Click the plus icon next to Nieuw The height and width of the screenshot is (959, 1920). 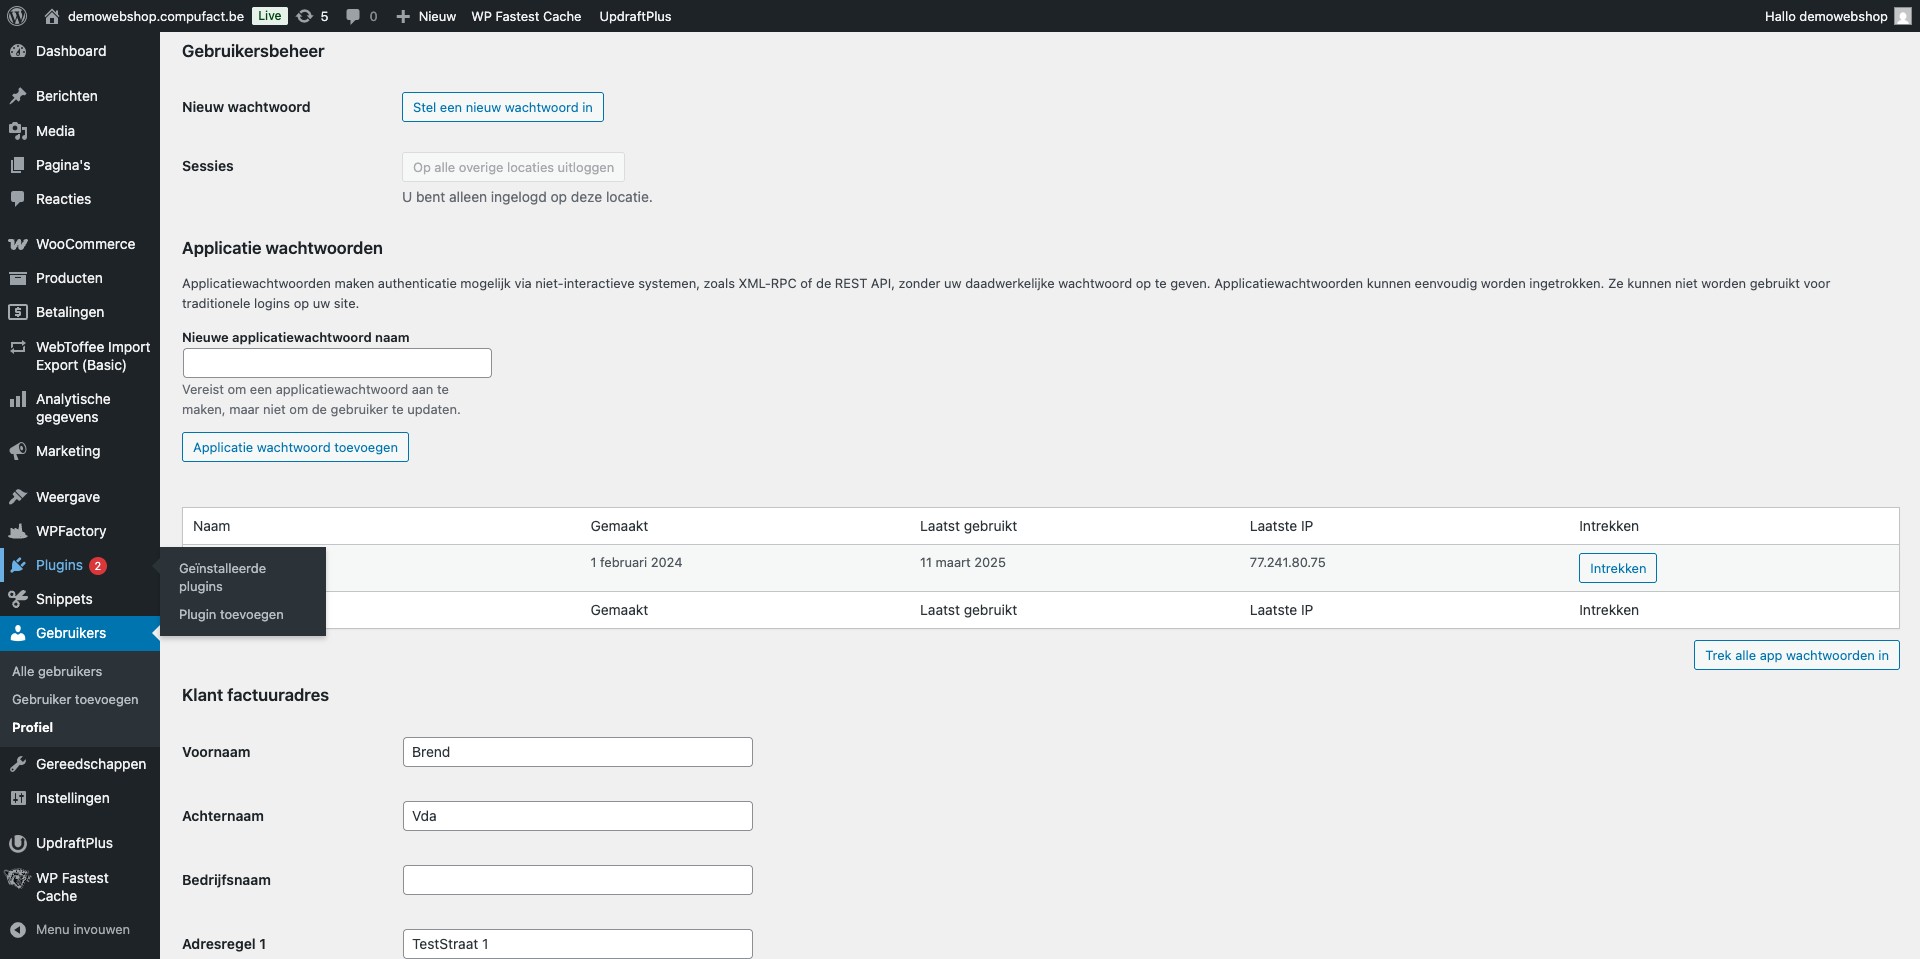coord(403,16)
